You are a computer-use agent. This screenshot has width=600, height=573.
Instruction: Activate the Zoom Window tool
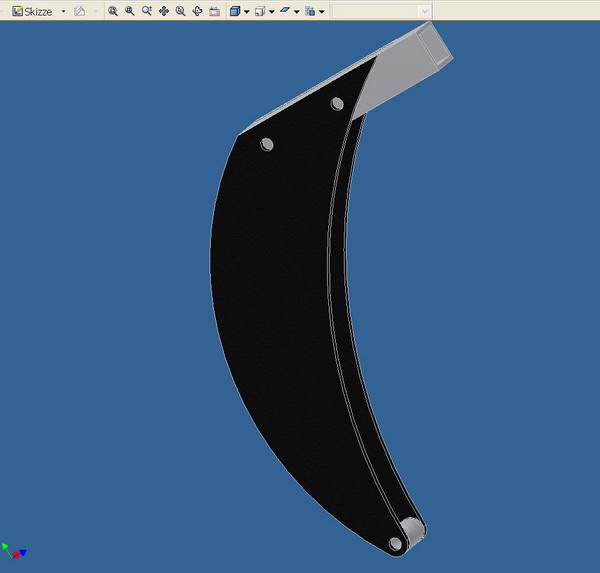tap(130, 11)
